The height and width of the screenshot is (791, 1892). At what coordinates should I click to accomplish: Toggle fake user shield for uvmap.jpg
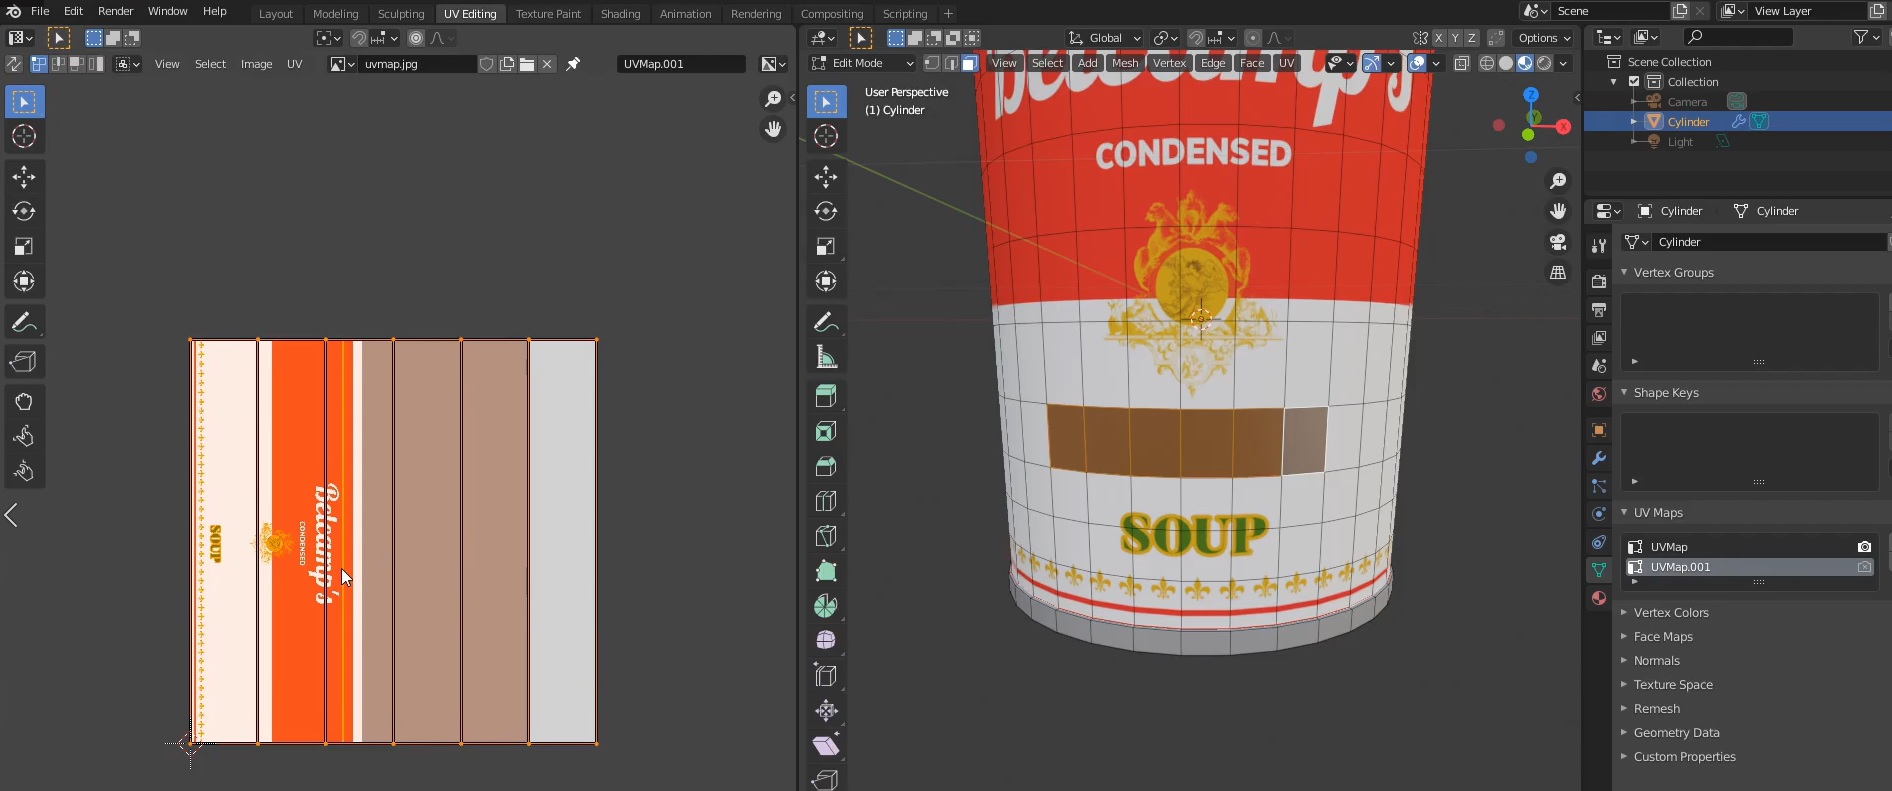point(486,64)
